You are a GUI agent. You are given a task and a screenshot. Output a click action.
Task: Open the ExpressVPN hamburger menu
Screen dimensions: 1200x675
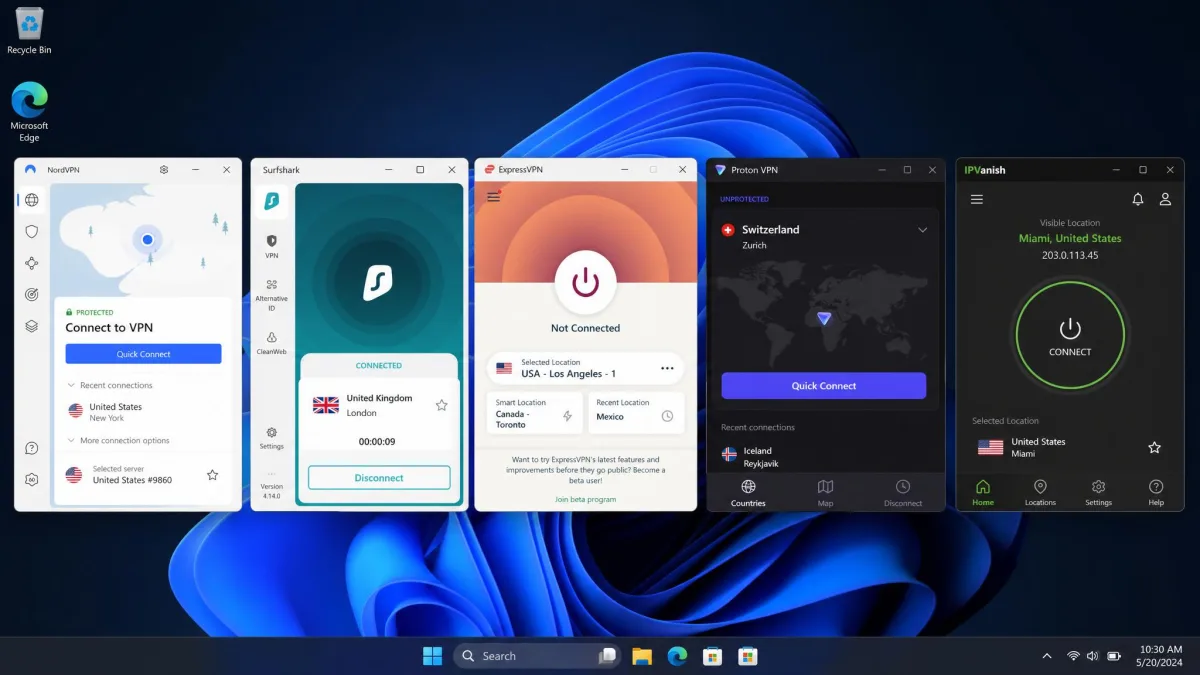(493, 196)
